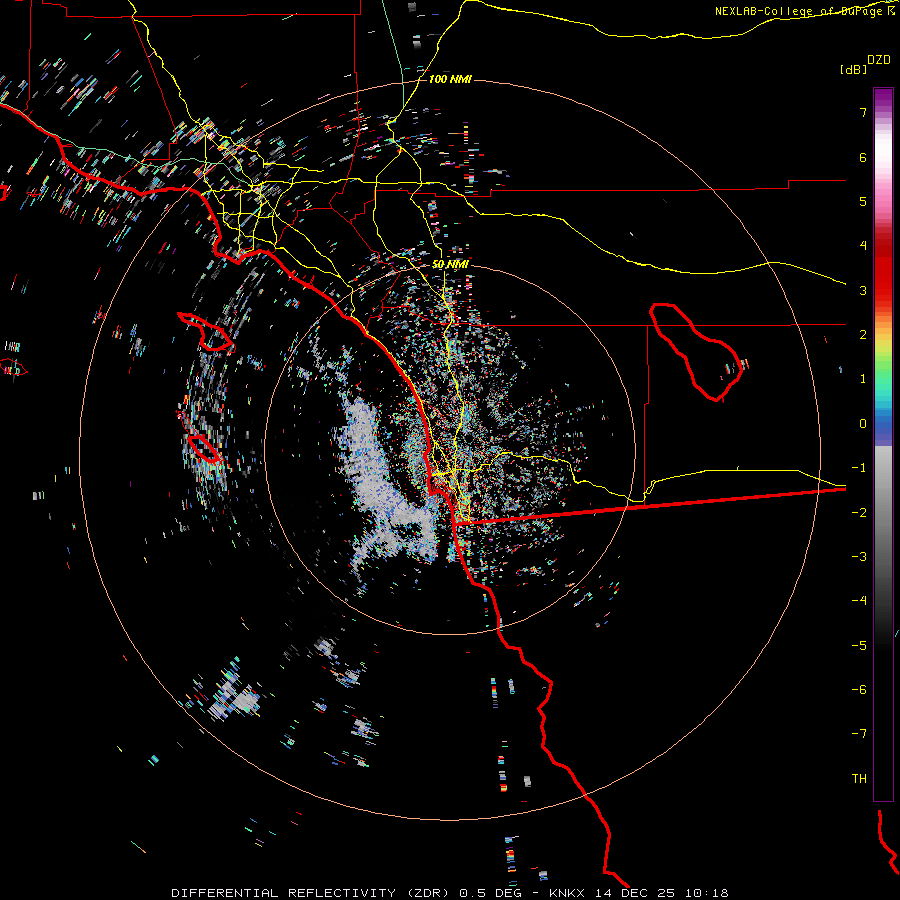Click the 50 NMI range ring label
This screenshot has width=900, height=900.
tap(450, 265)
